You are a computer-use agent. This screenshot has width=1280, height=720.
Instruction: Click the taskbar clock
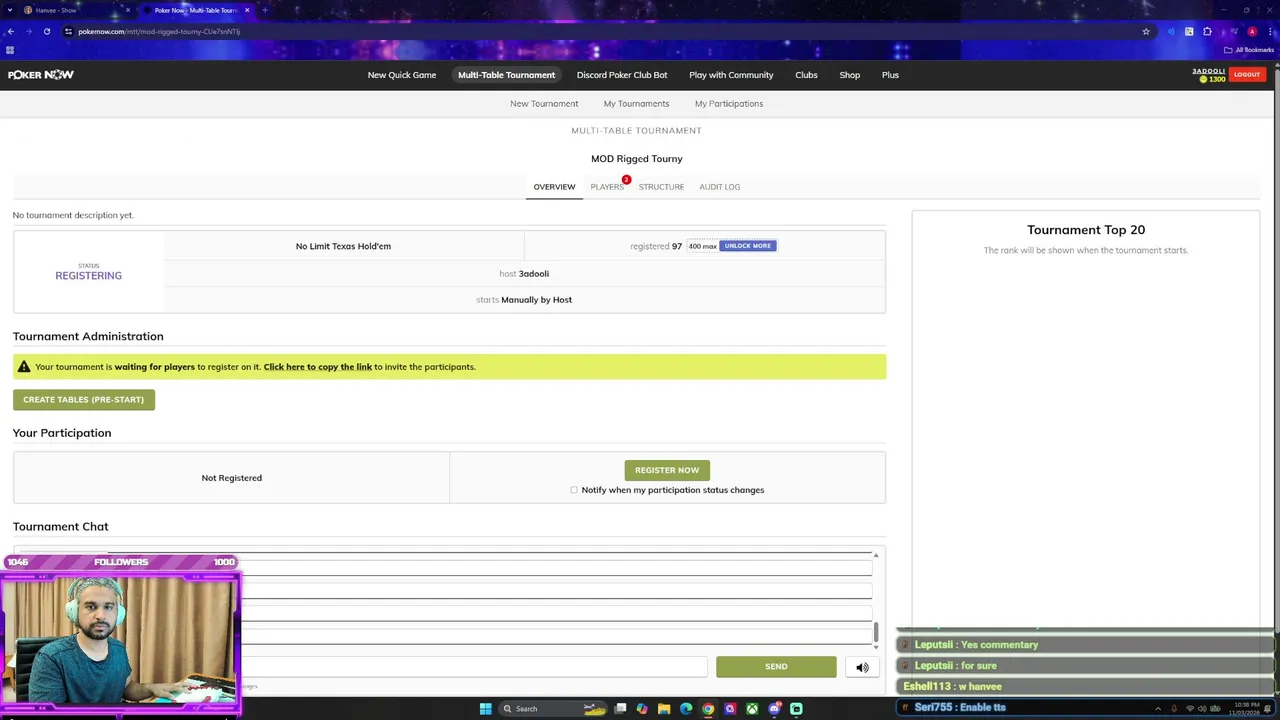pyautogui.click(x=1246, y=709)
